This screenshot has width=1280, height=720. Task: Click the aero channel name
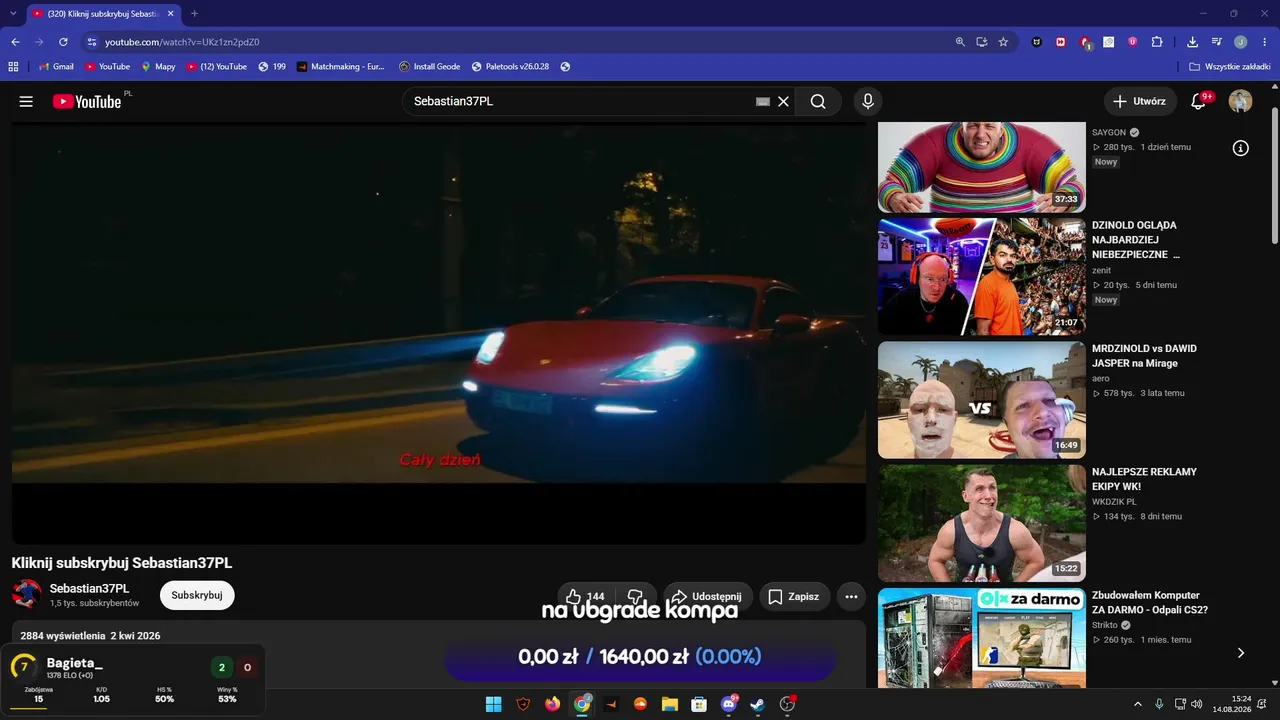point(1101,378)
